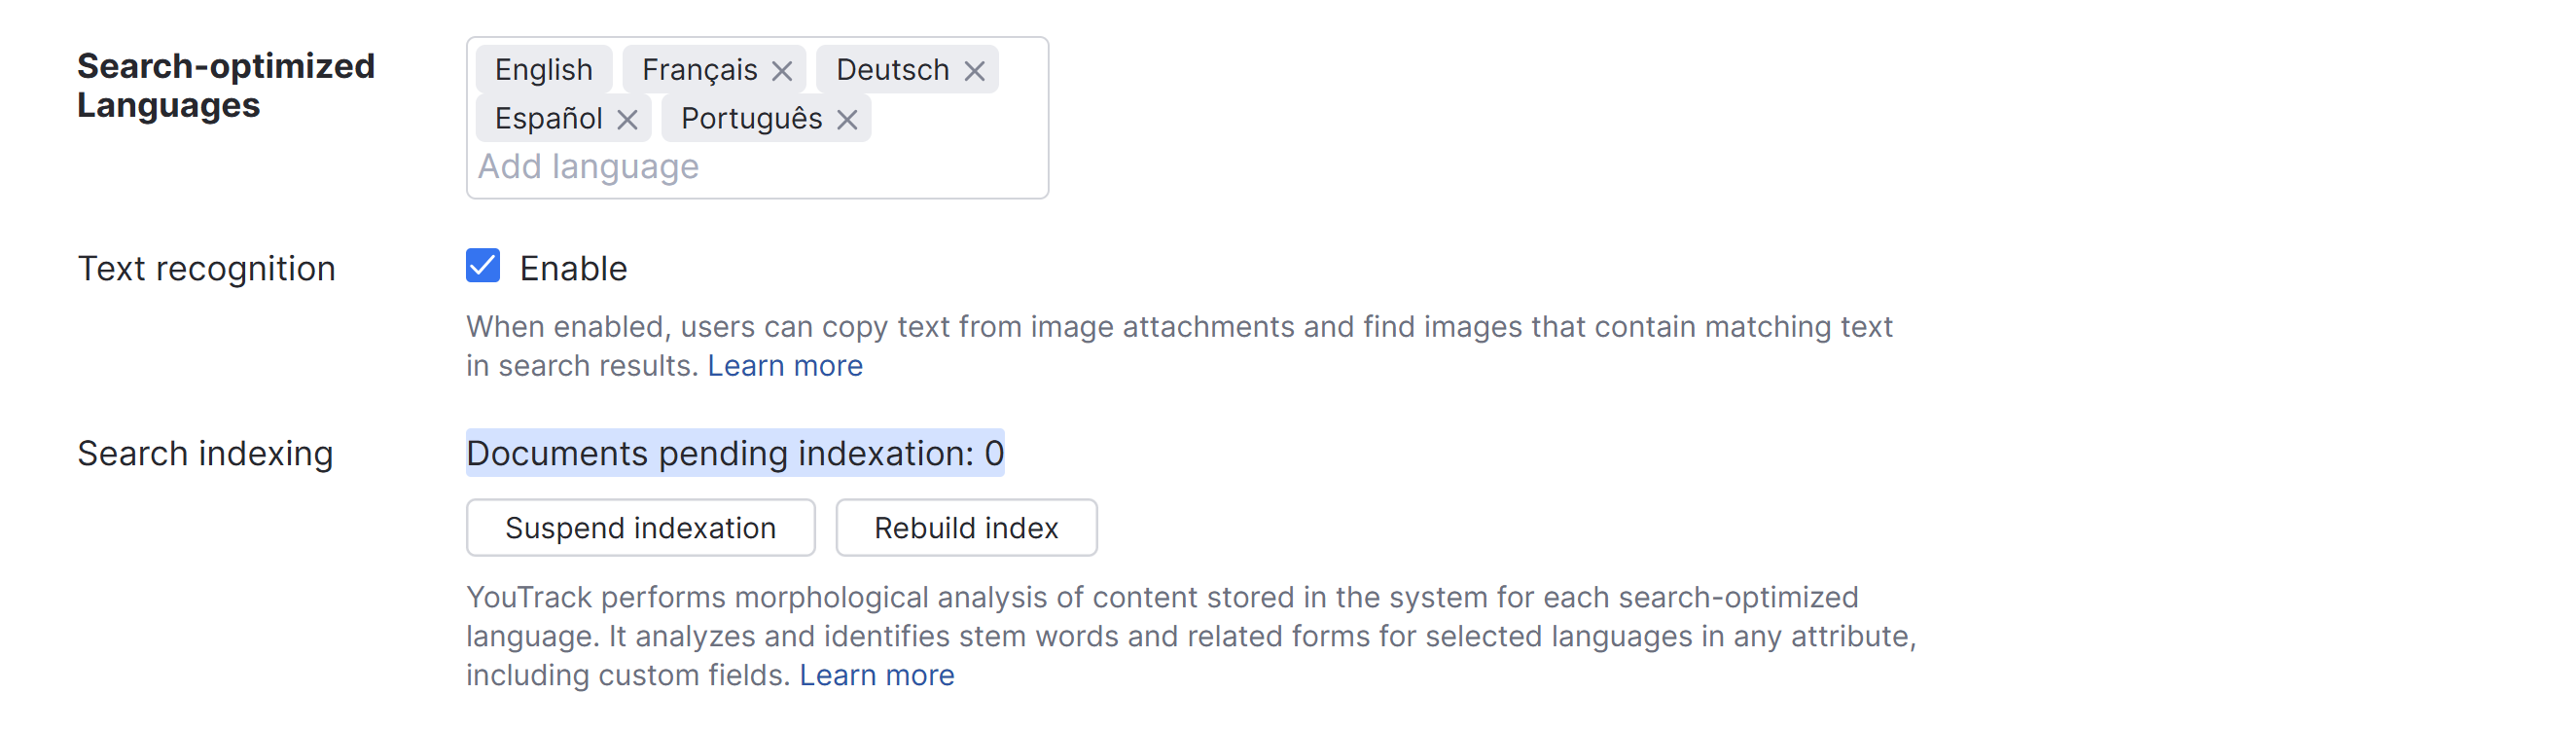Click the Add language input field
Image resolution: width=2576 pixels, height=730 pixels.
[x=588, y=166]
